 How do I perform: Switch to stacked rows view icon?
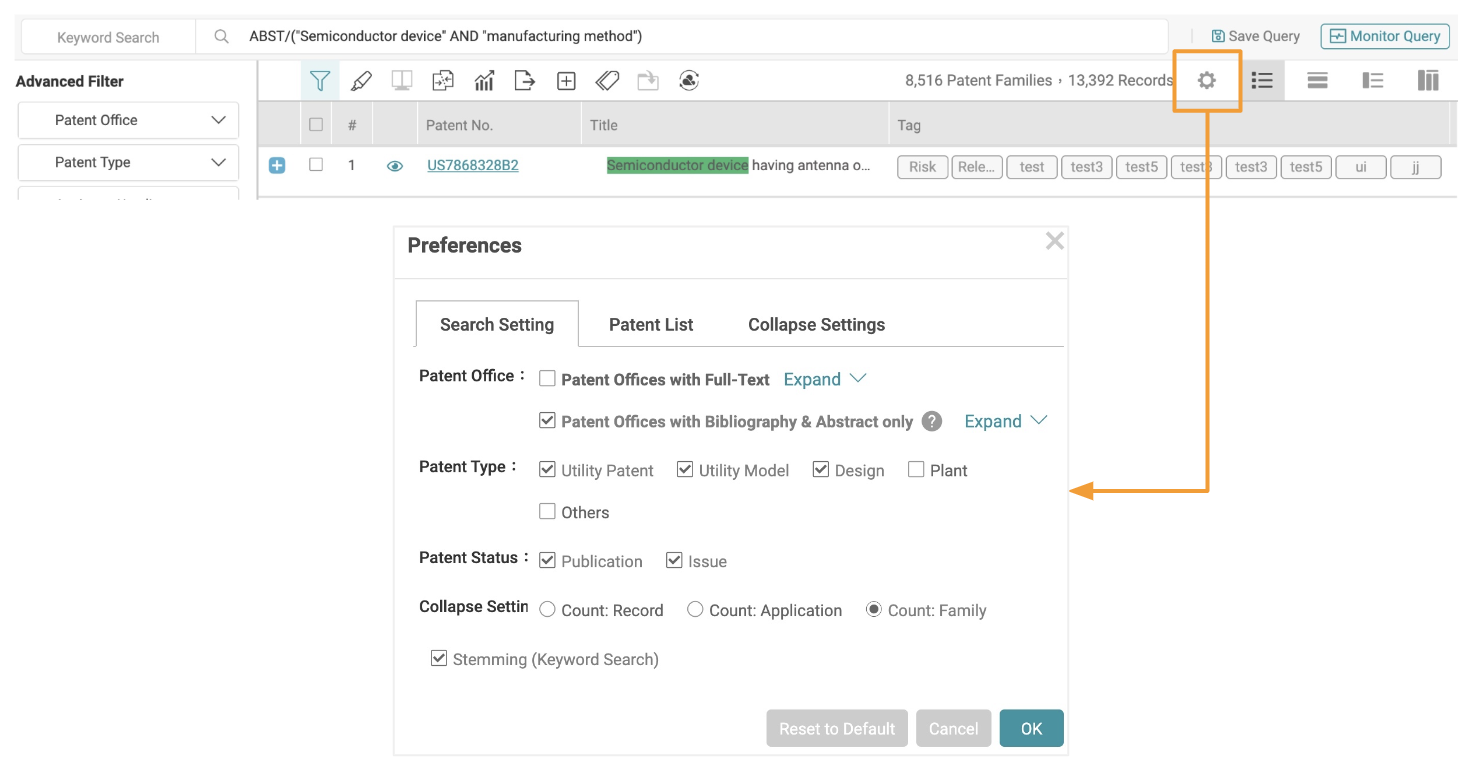click(1318, 80)
